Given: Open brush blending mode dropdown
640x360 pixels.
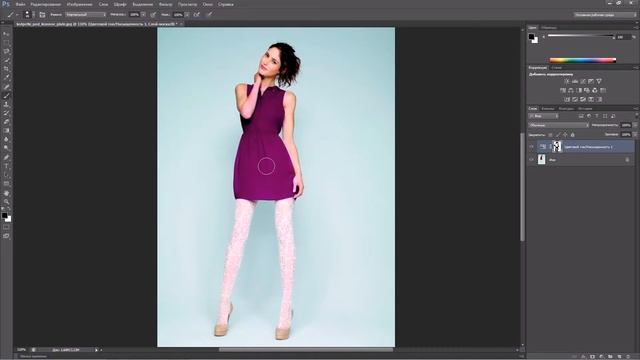Looking at the screenshot, I should (x=86, y=15).
